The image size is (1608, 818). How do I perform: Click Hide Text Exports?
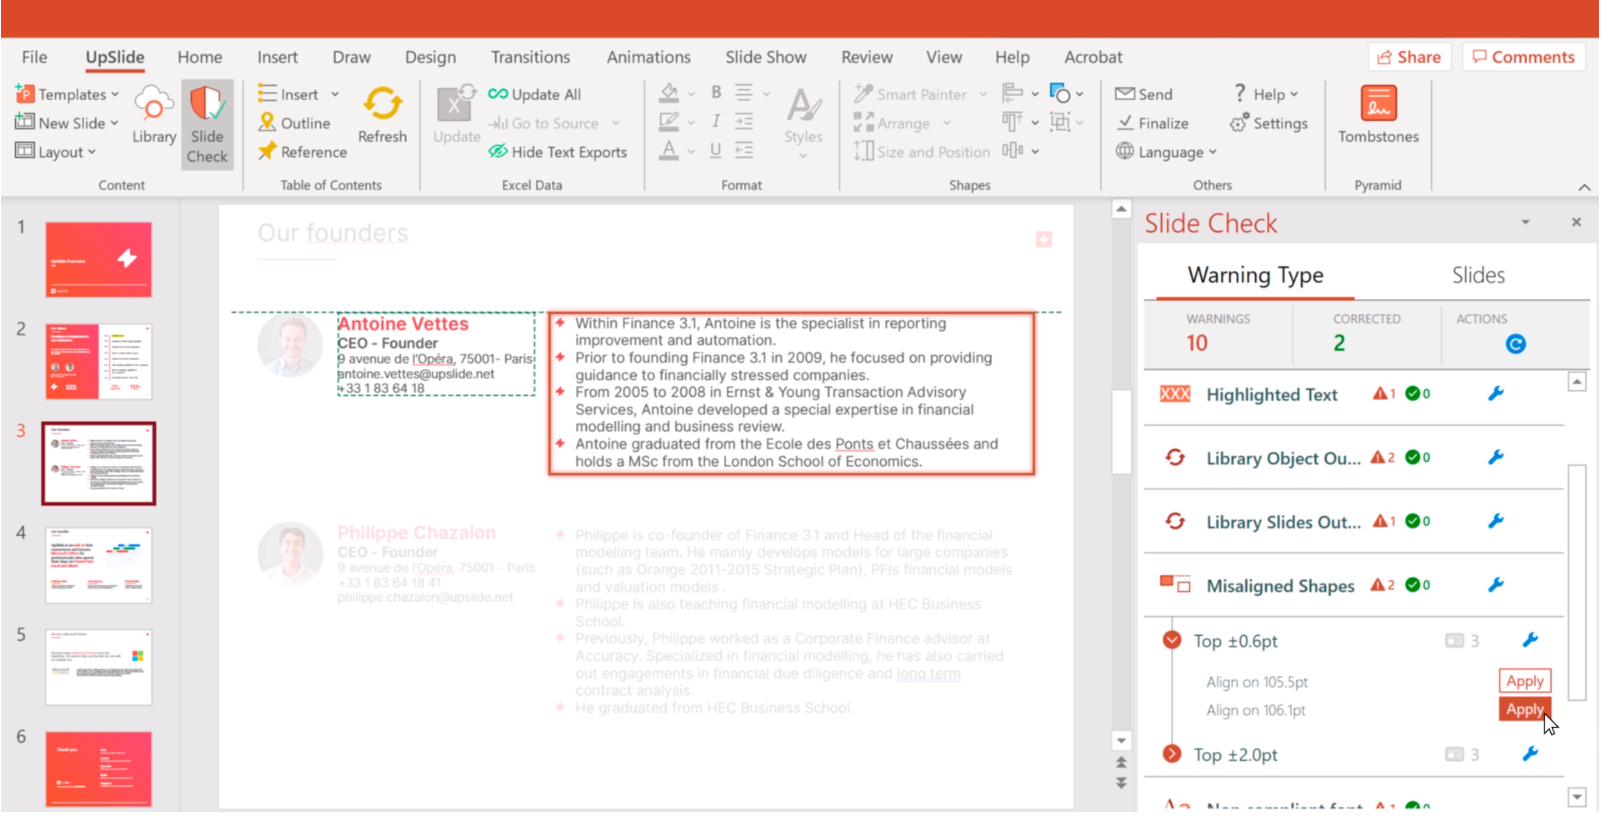point(557,152)
